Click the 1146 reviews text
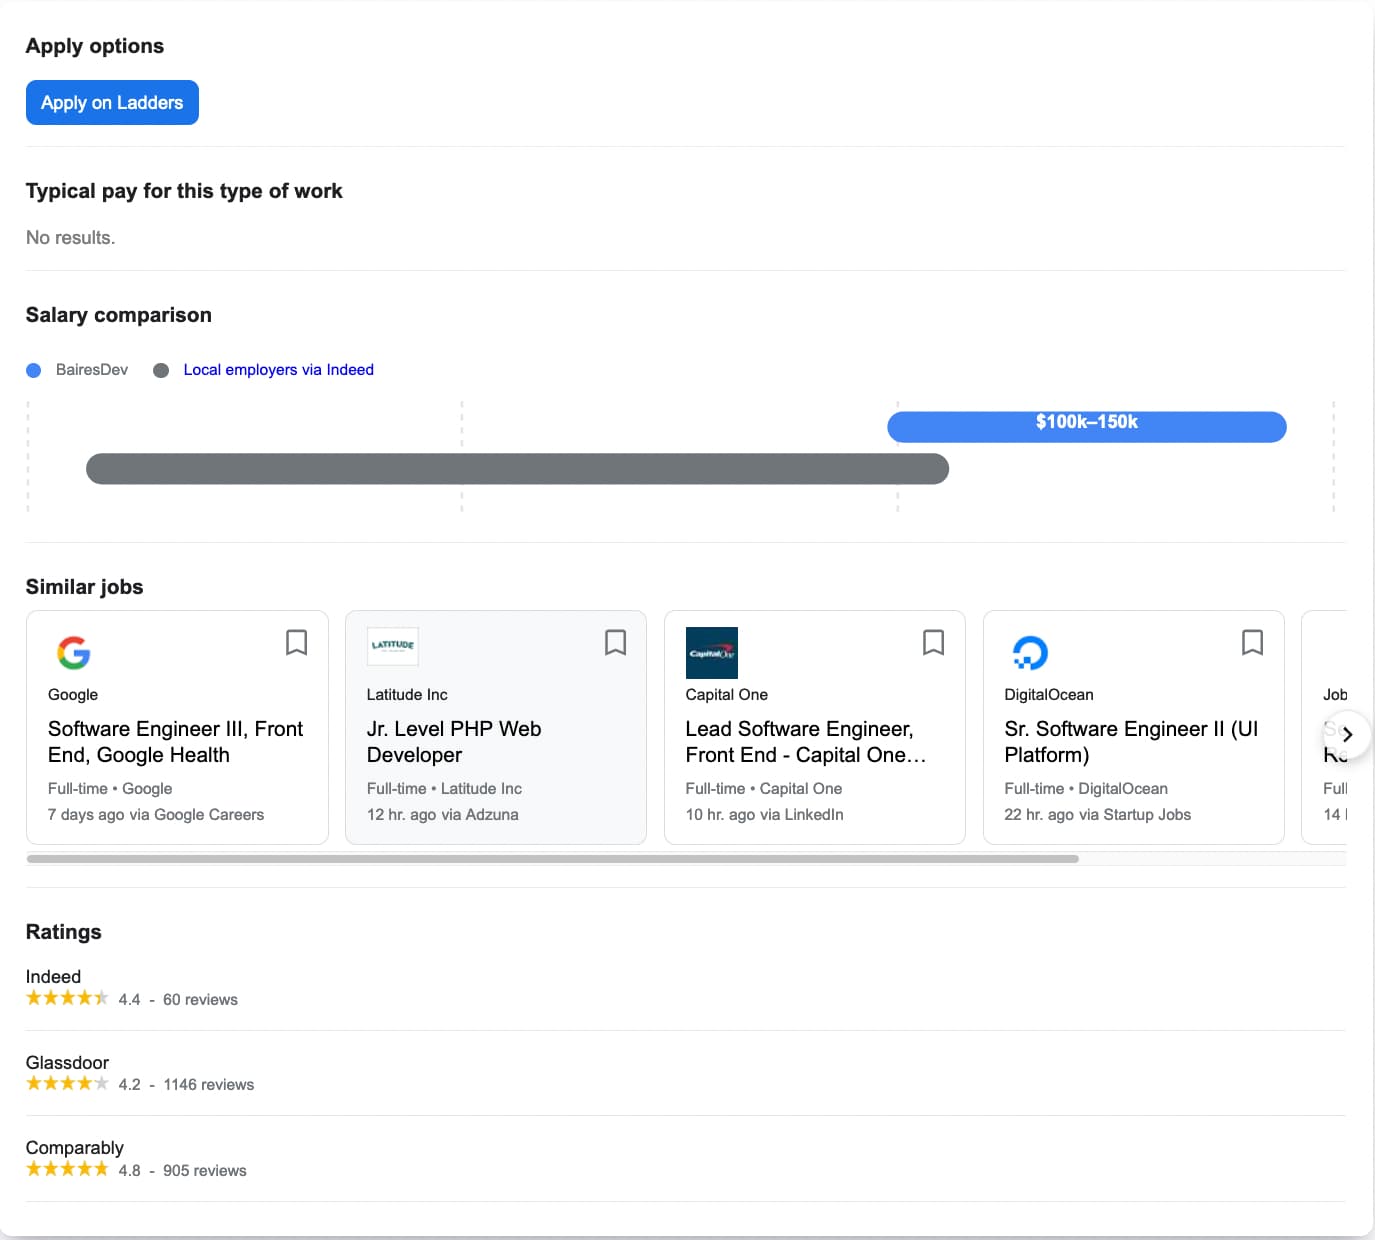 tap(209, 1085)
